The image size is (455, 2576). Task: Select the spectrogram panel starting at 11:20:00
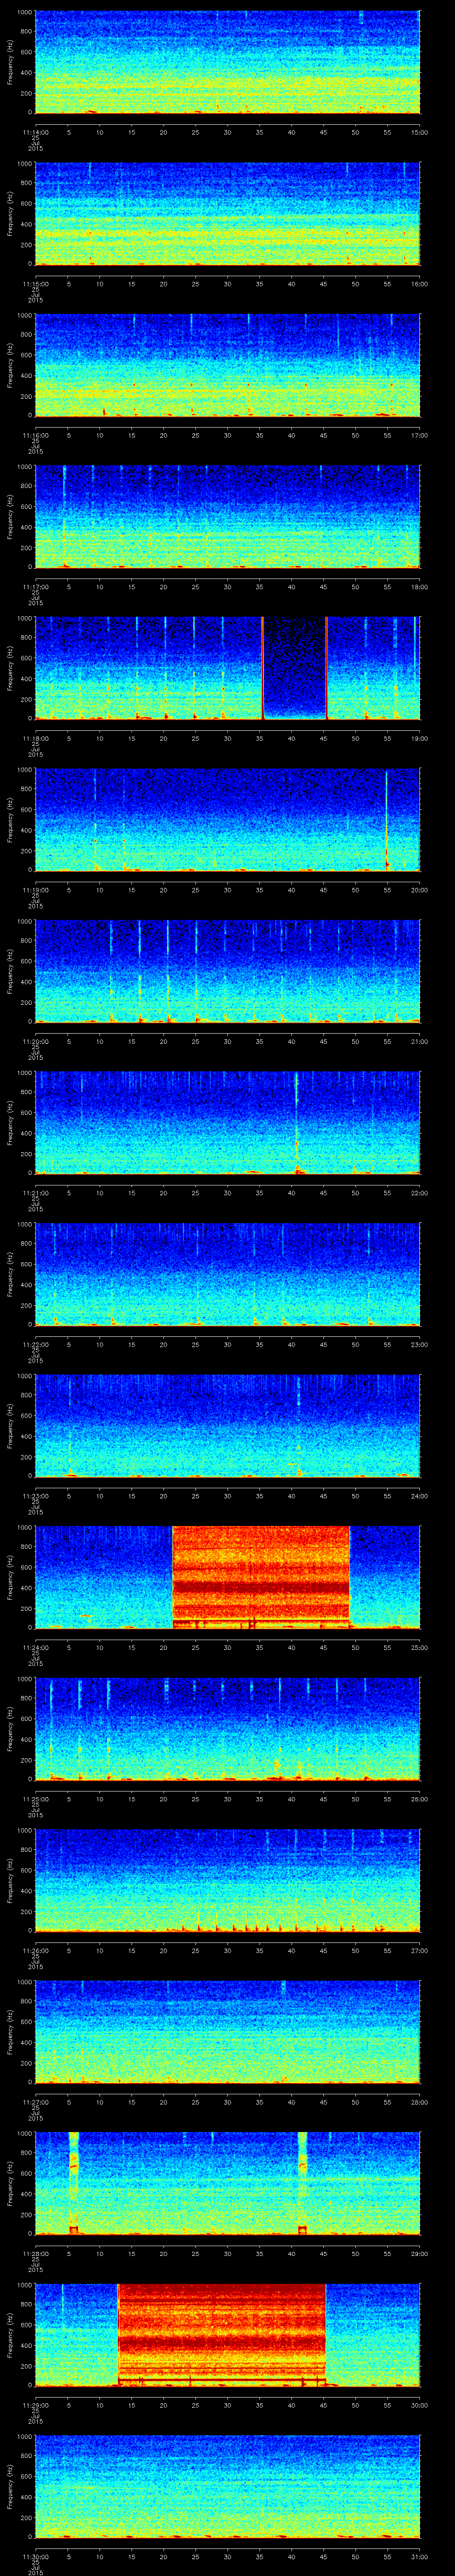(x=227, y=972)
